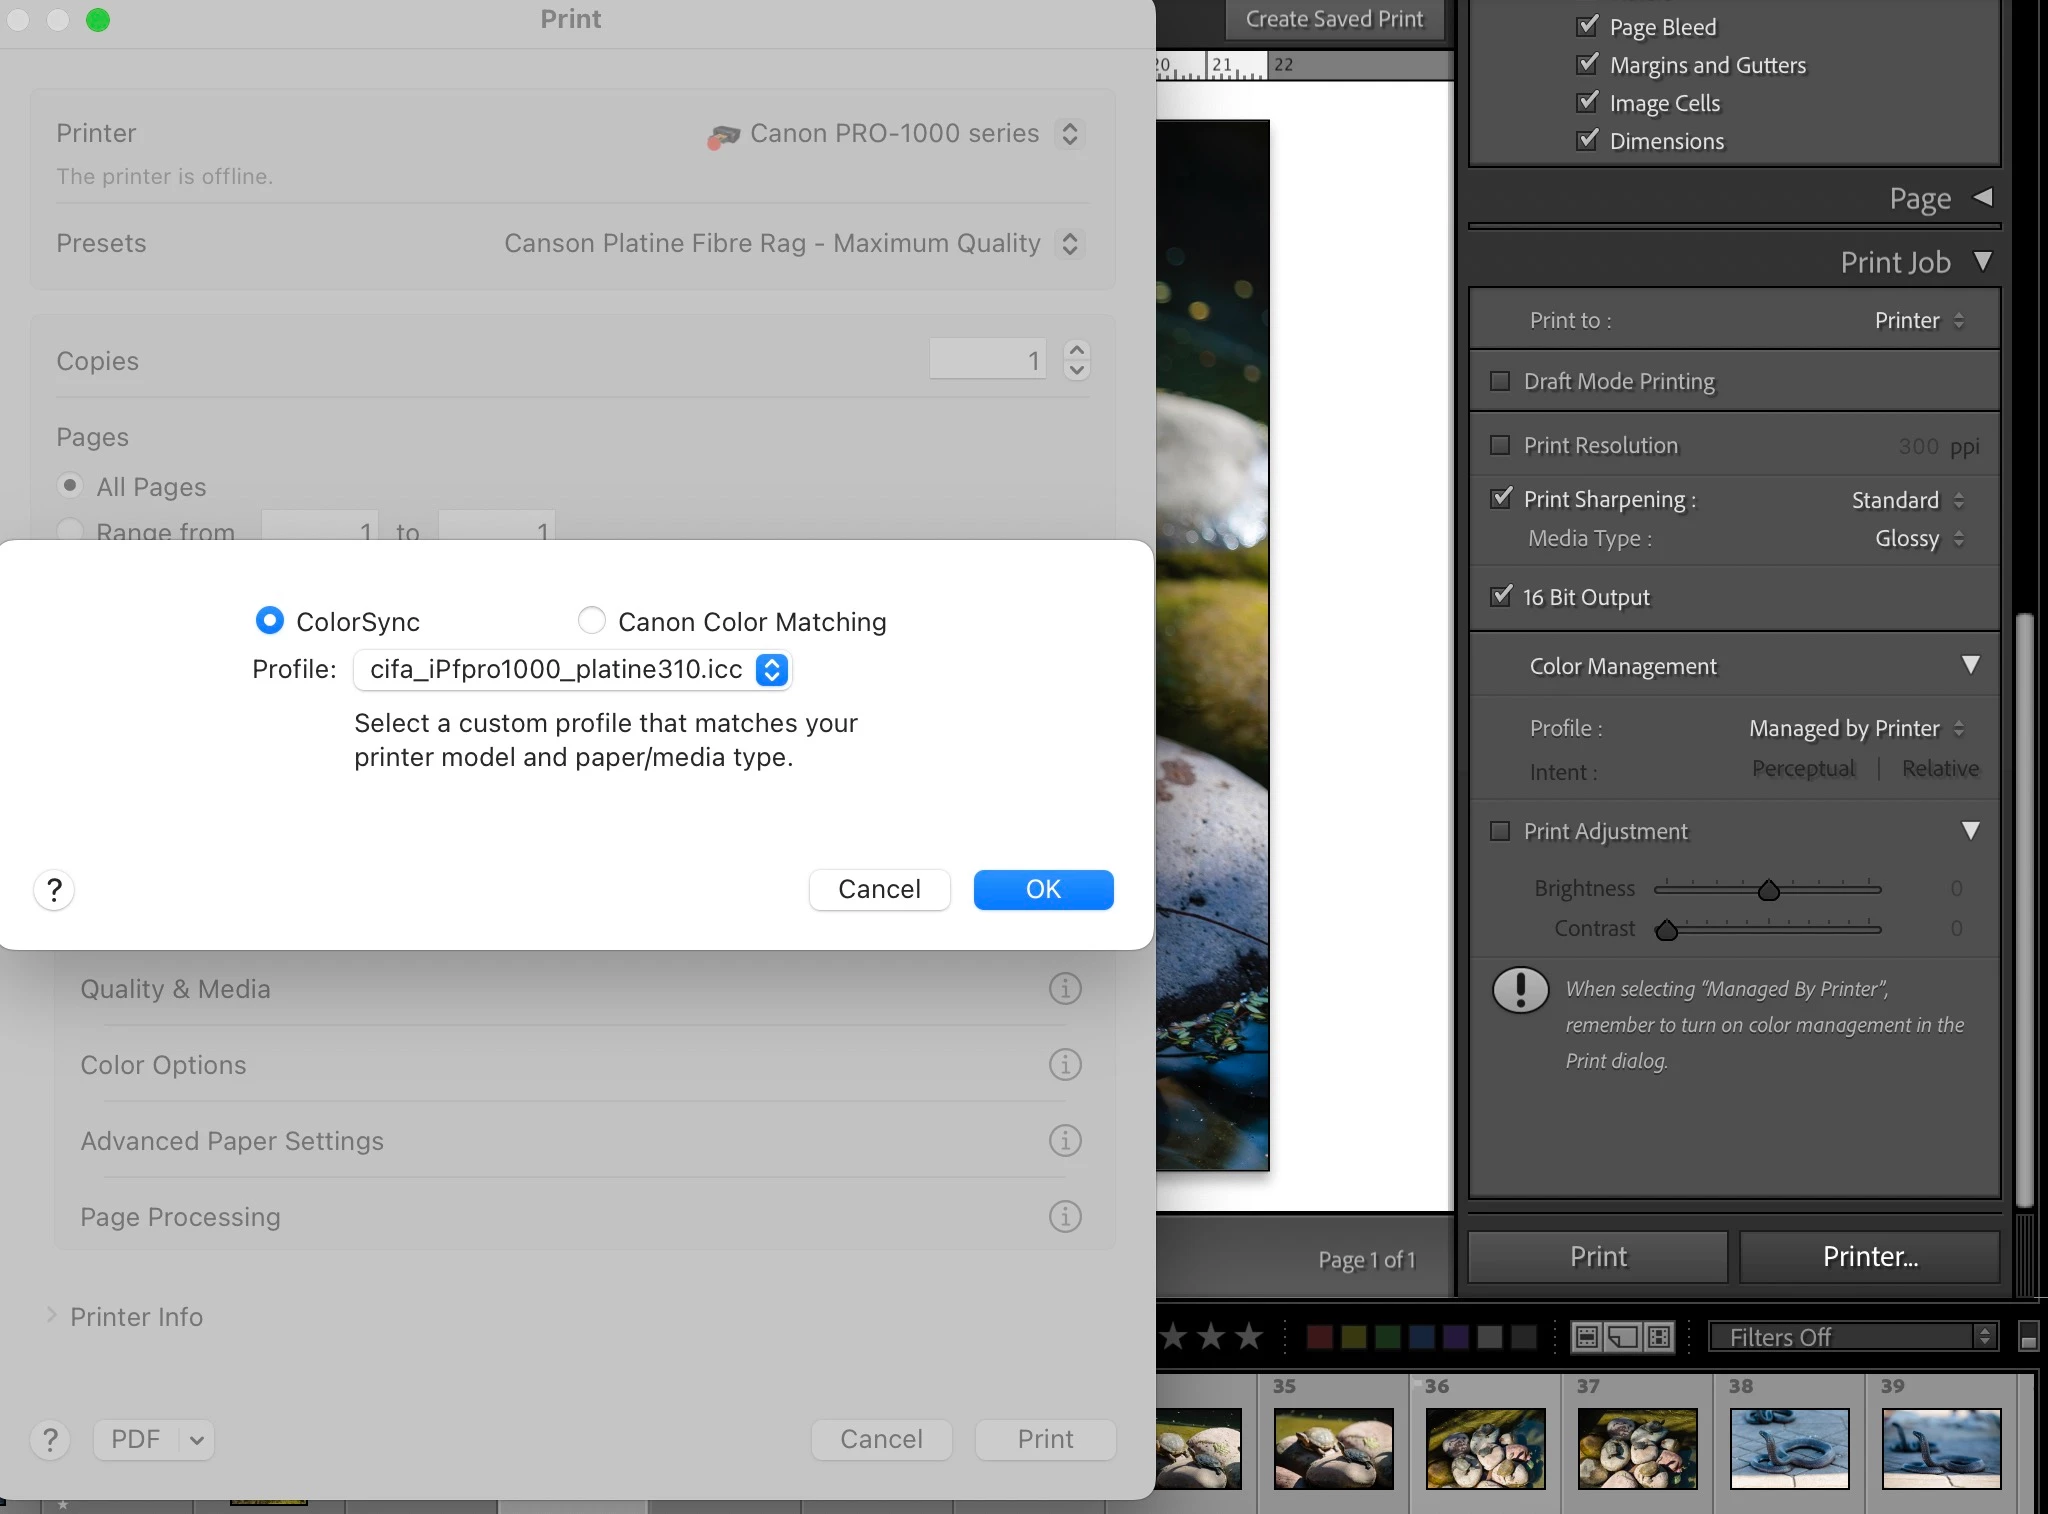Filter by master photos icon in filmstrip
2048x1514 pixels.
1587,1337
